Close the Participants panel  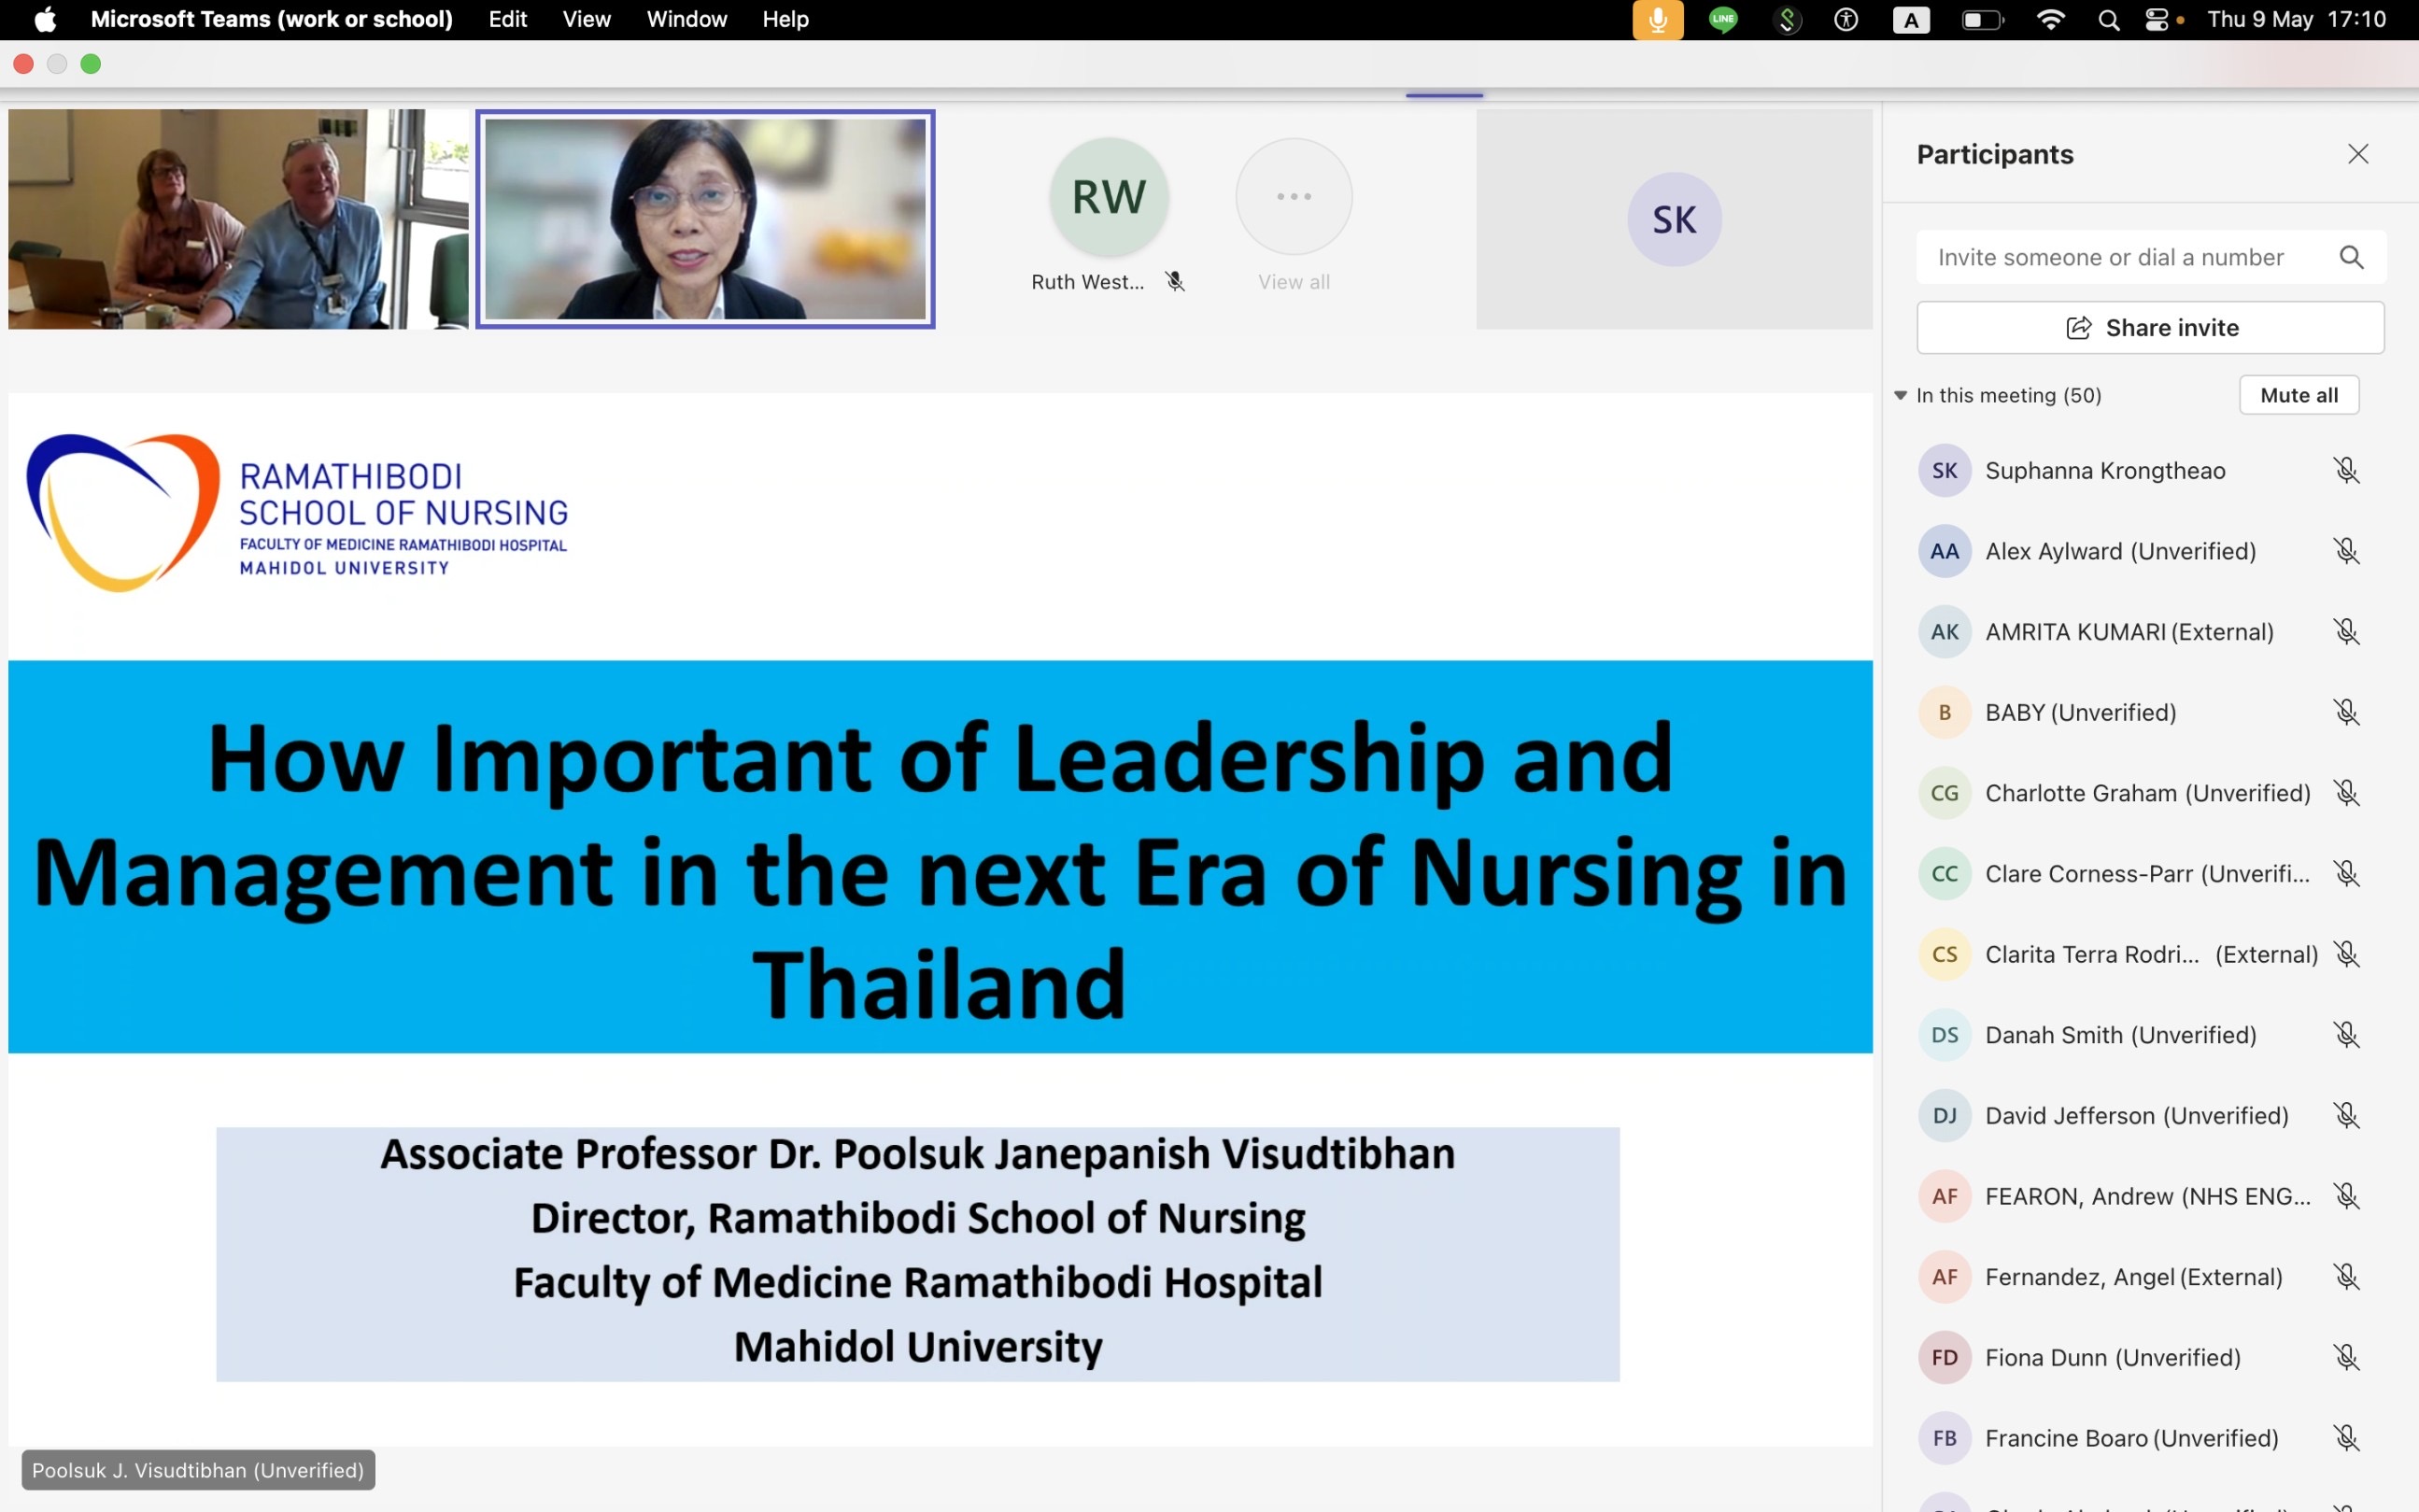coord(2357,154)
